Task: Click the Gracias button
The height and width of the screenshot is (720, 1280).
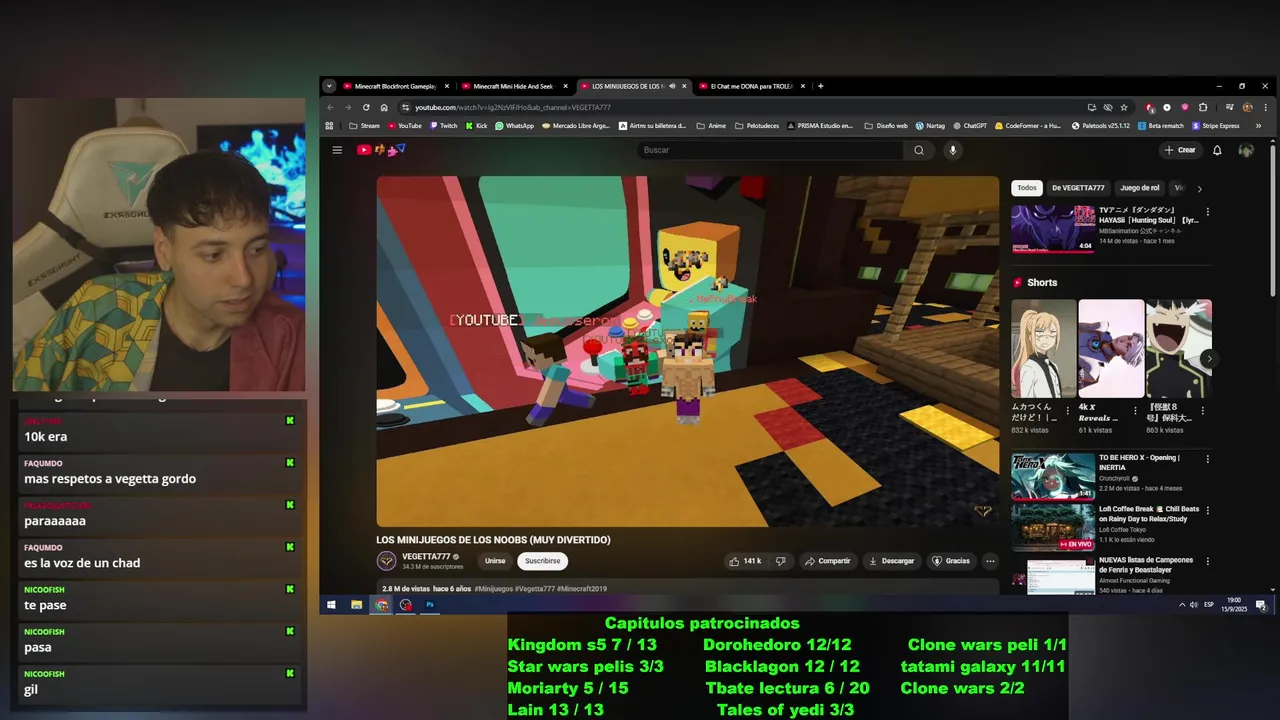Action: (x=951, y=561)
